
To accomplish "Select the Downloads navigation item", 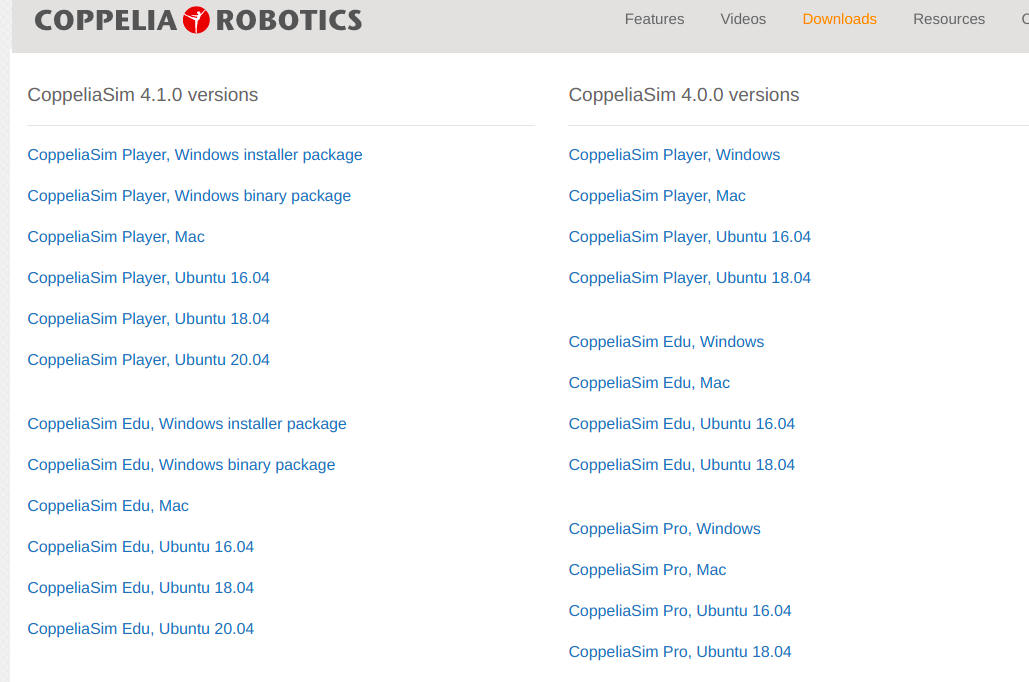I will click(x=839, y=19).
